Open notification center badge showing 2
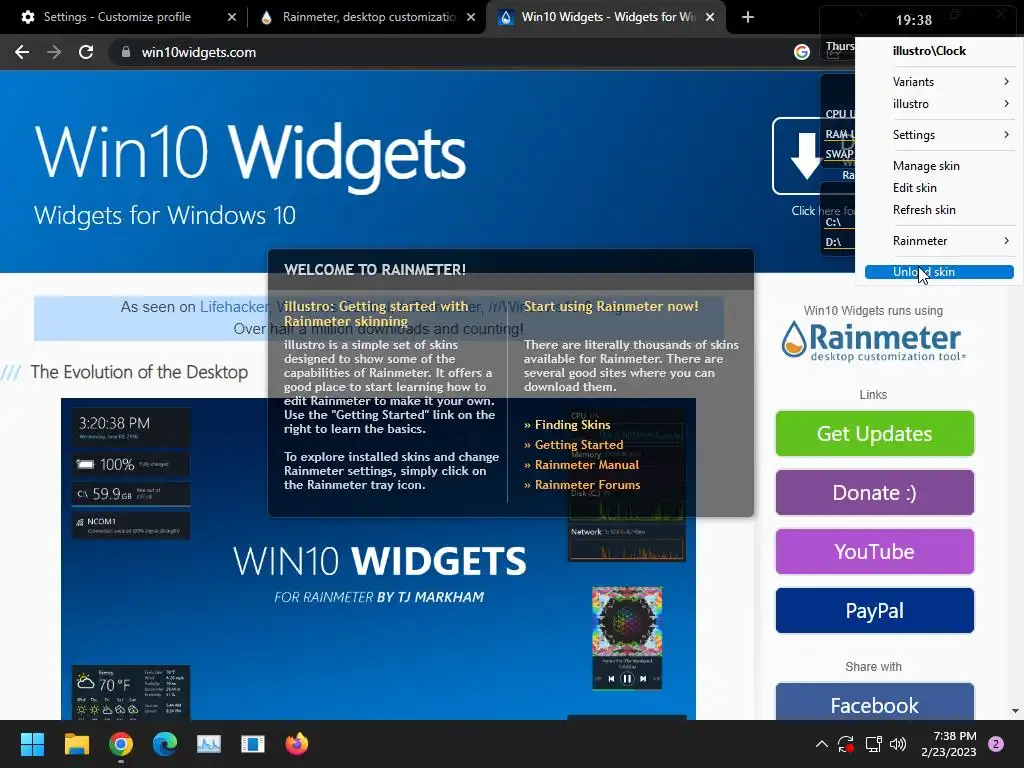The image size is (1024, 768). (996, 744)
